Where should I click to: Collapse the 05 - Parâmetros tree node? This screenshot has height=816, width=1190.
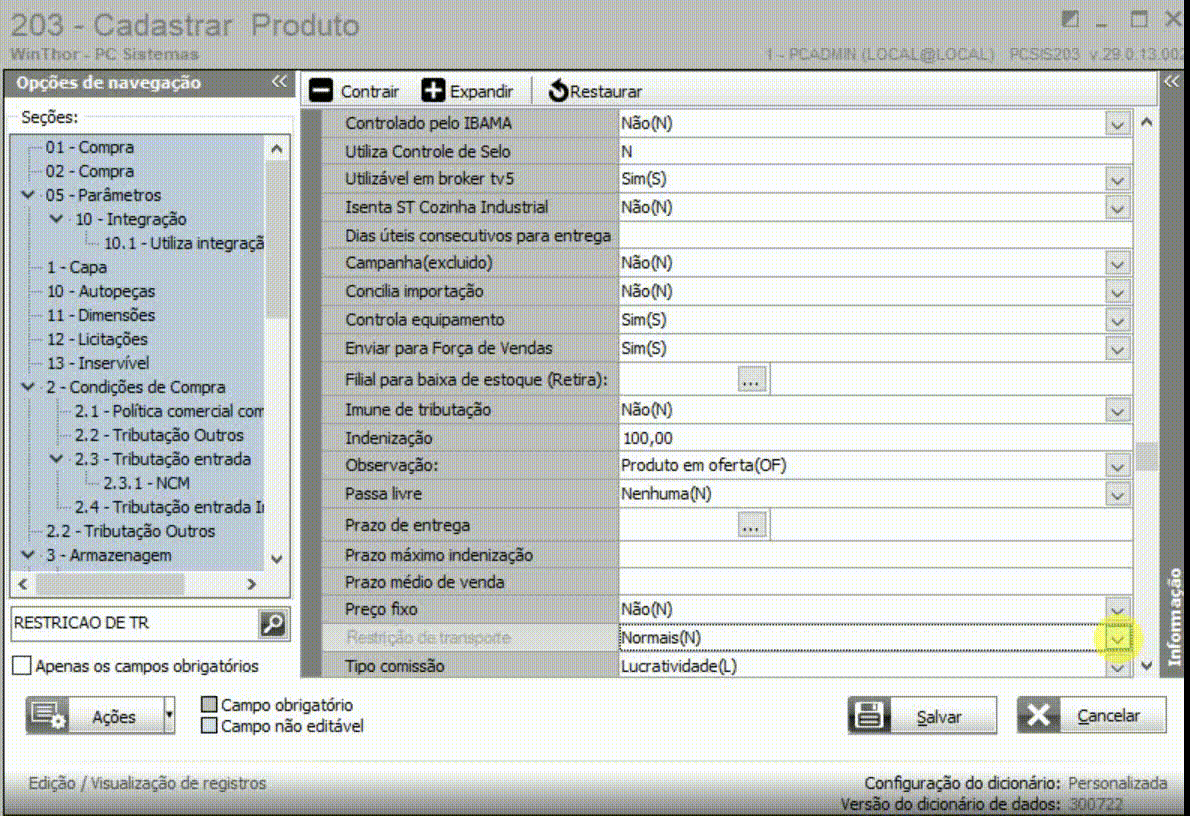tap(28, 195)
